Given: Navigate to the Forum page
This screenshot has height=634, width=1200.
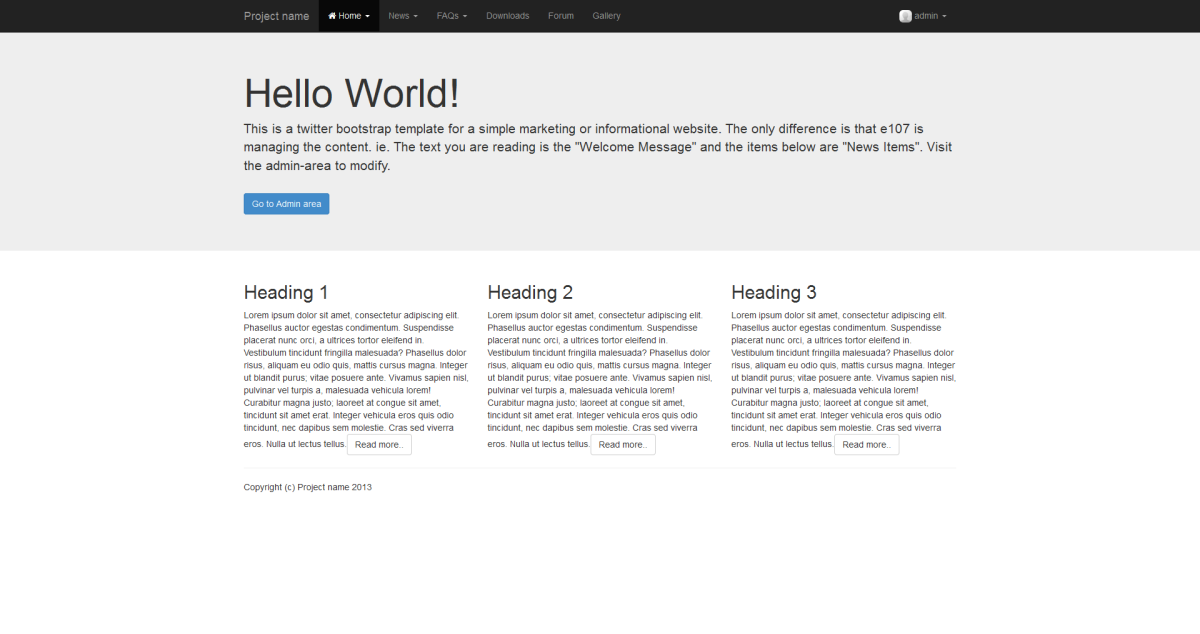Looking at the screenshot, I should [561, 15].
